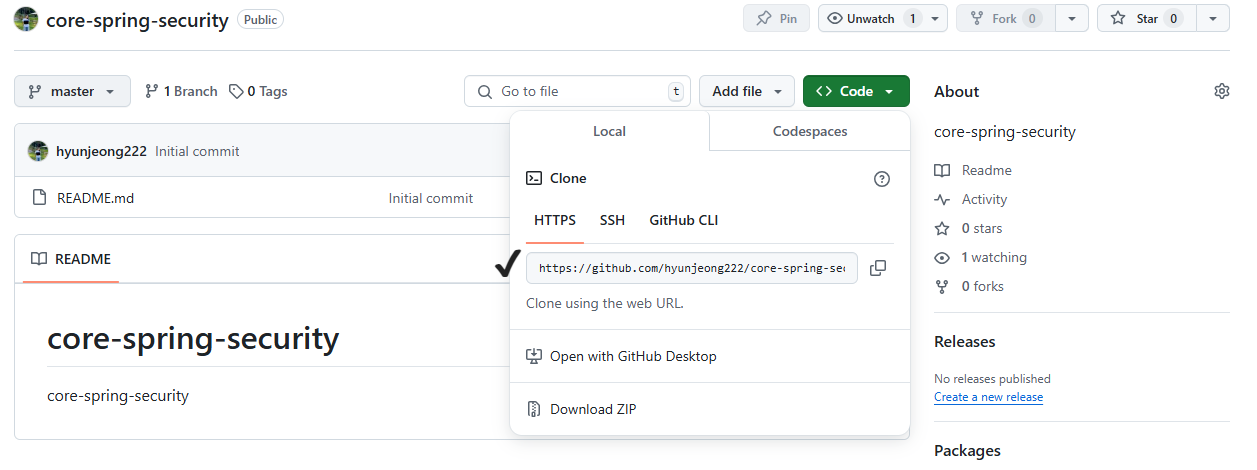View the 0 forks link

pos(969,286)
